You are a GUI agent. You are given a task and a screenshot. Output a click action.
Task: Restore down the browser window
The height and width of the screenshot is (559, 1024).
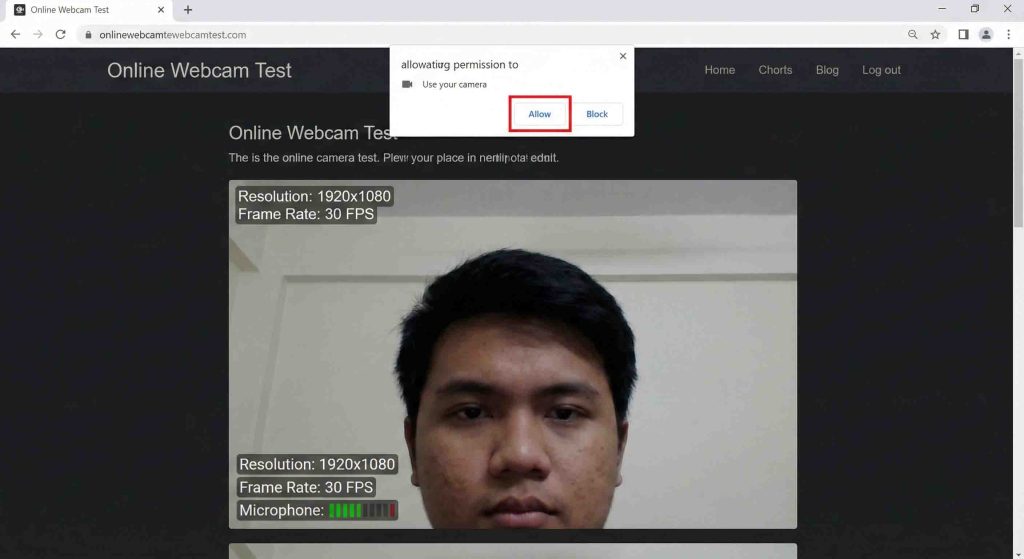pos(974,9)
